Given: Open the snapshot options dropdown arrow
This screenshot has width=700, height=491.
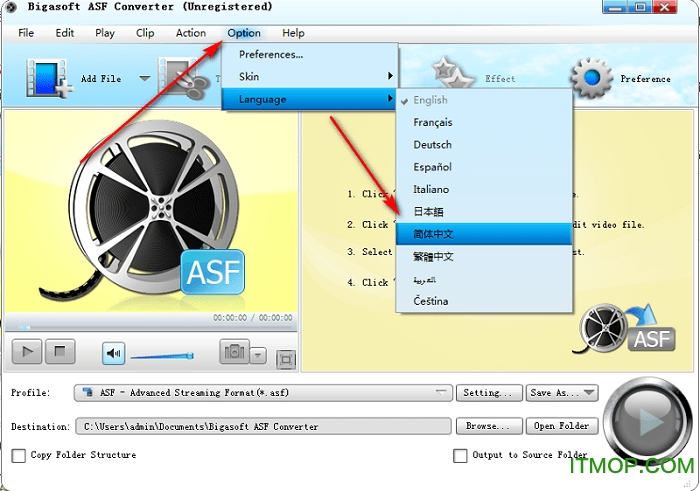Looking at the screenshot, I should coord(258,355).
